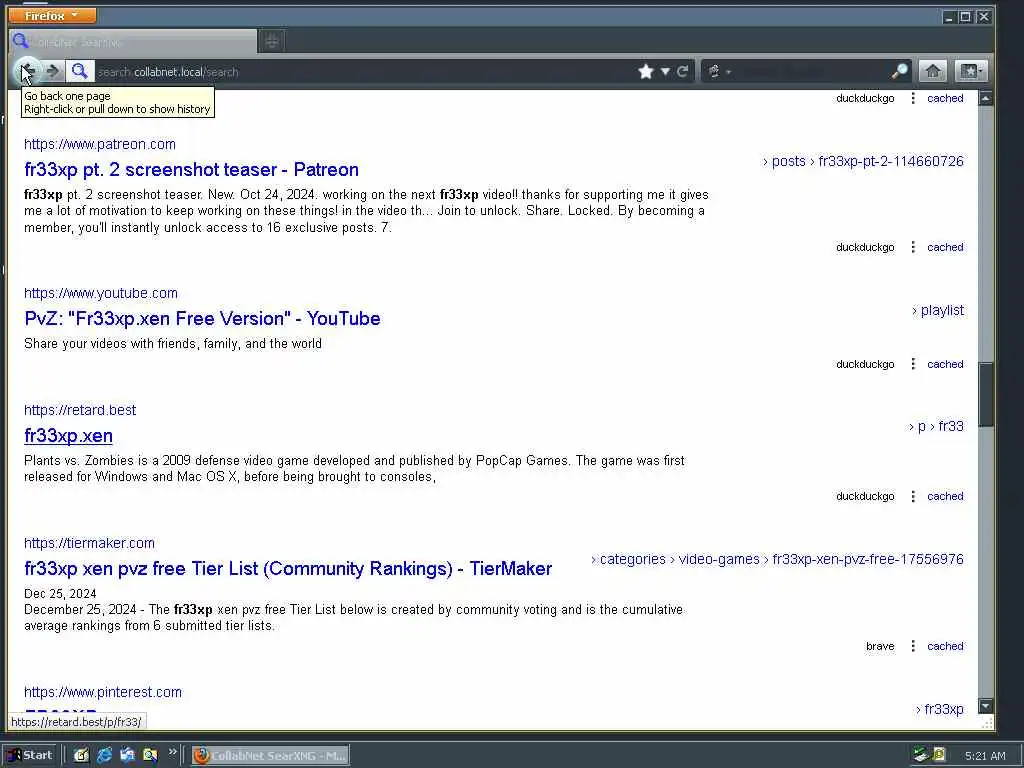
Task: Click the scrollbar up arrow
Action: (x=985, y=99)
